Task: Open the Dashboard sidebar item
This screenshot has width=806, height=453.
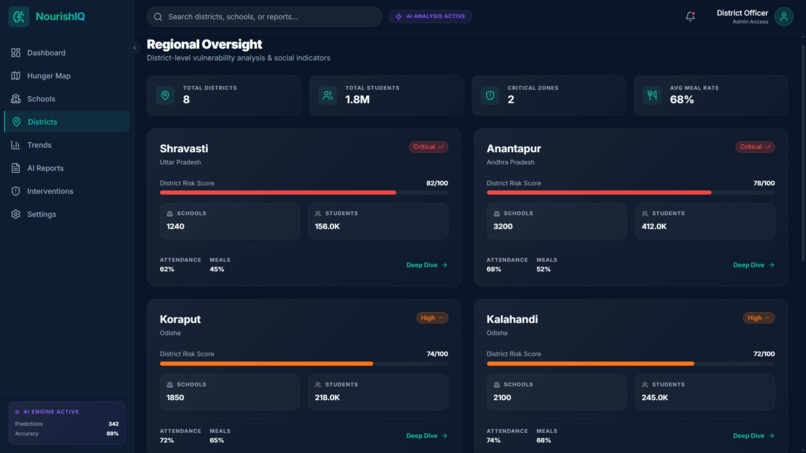Action: pos(67,52)
